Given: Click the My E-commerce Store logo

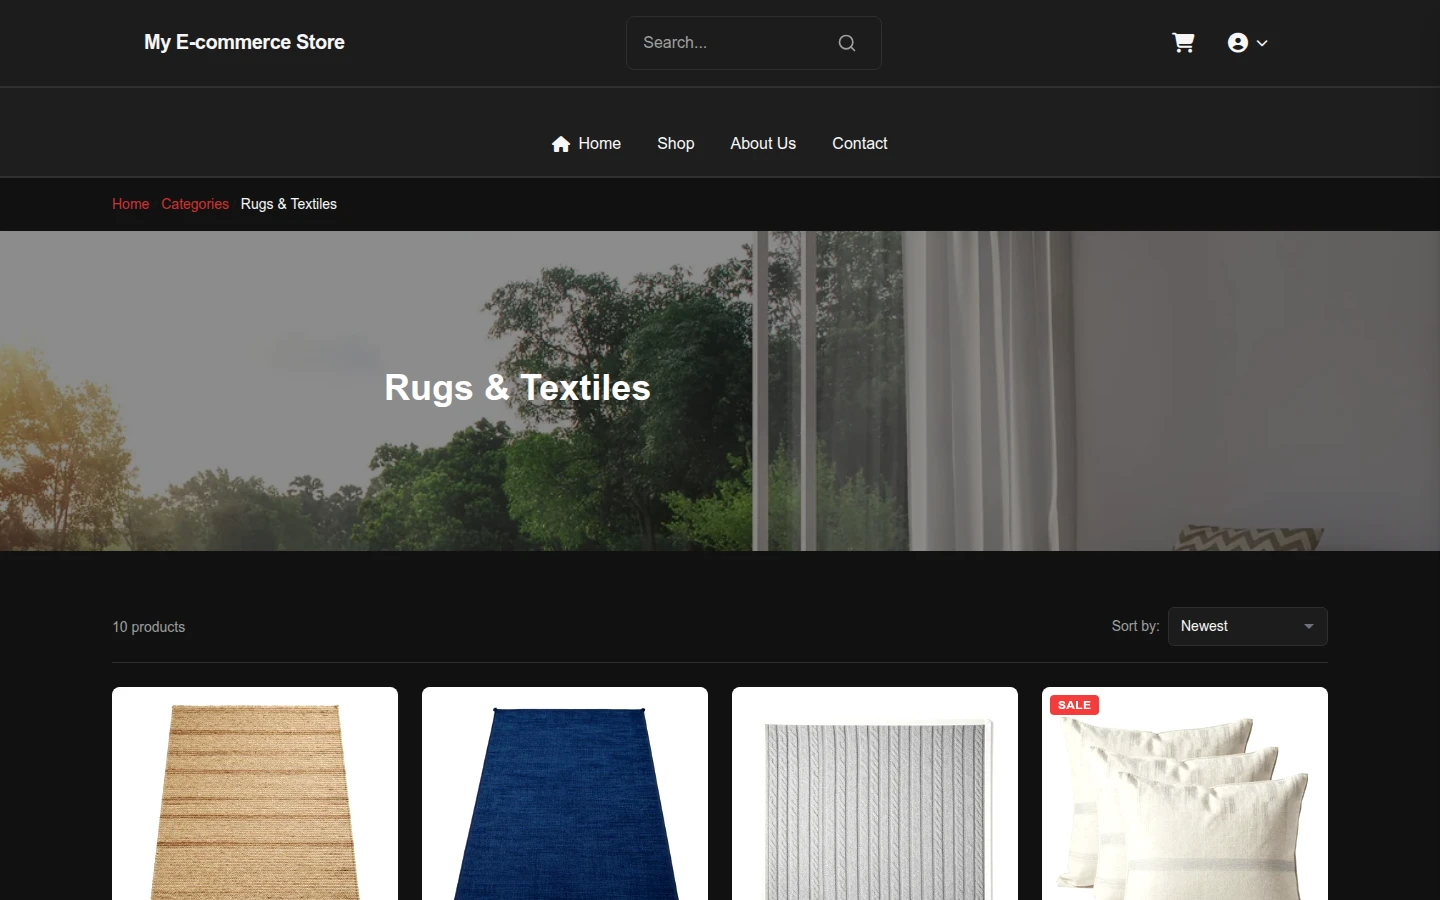Looking at the screenshot, I should coord(244,42).
